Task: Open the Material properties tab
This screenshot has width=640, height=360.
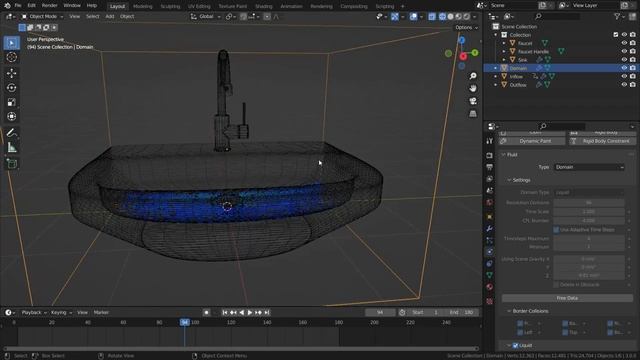Action: click(489, 287)
